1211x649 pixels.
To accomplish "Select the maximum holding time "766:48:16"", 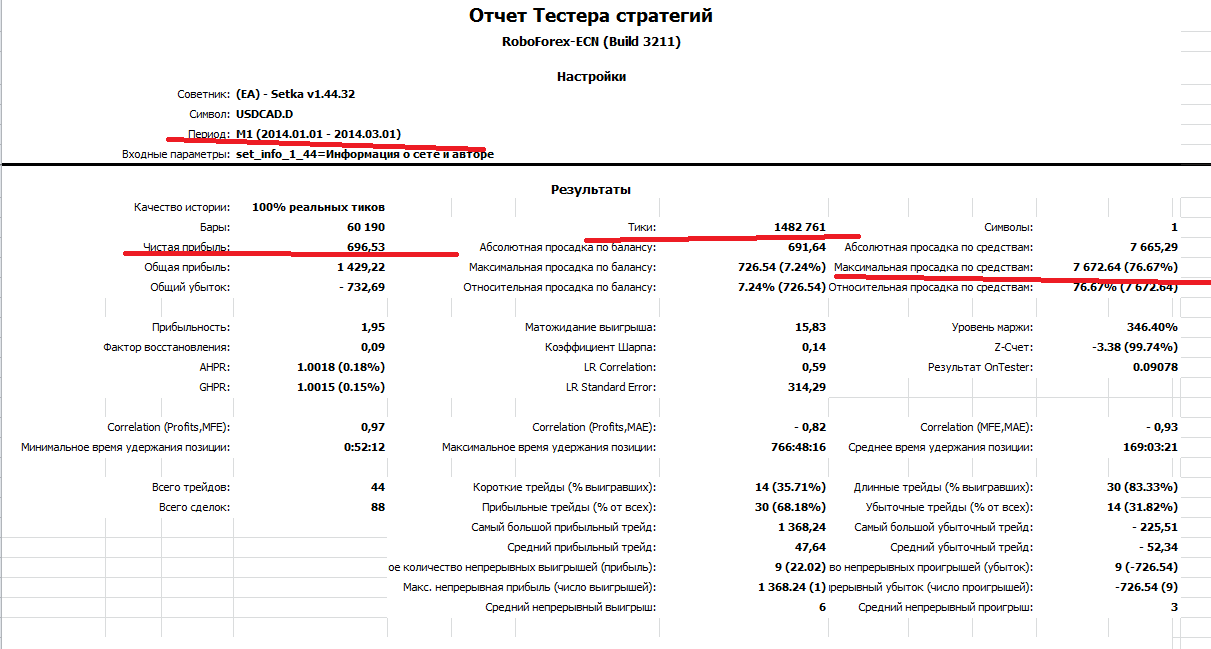I will click(x=799, y=447).
